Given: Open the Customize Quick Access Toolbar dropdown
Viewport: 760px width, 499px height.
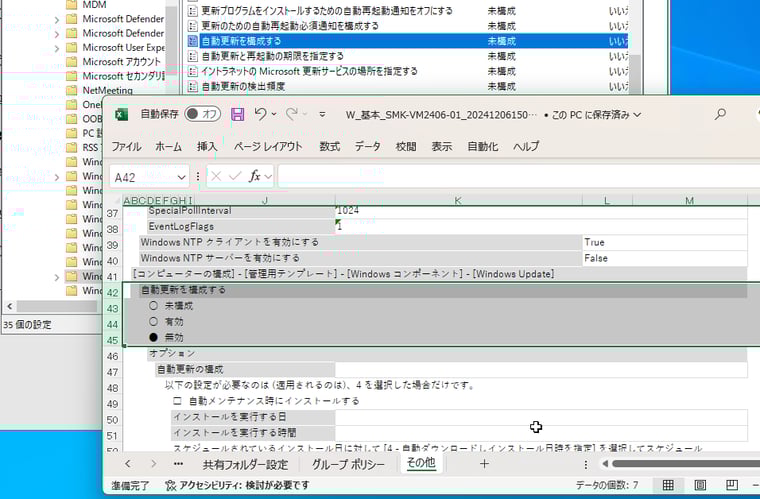Looking at the screenshot, I should pyautogui.click(x=322, y=114).
